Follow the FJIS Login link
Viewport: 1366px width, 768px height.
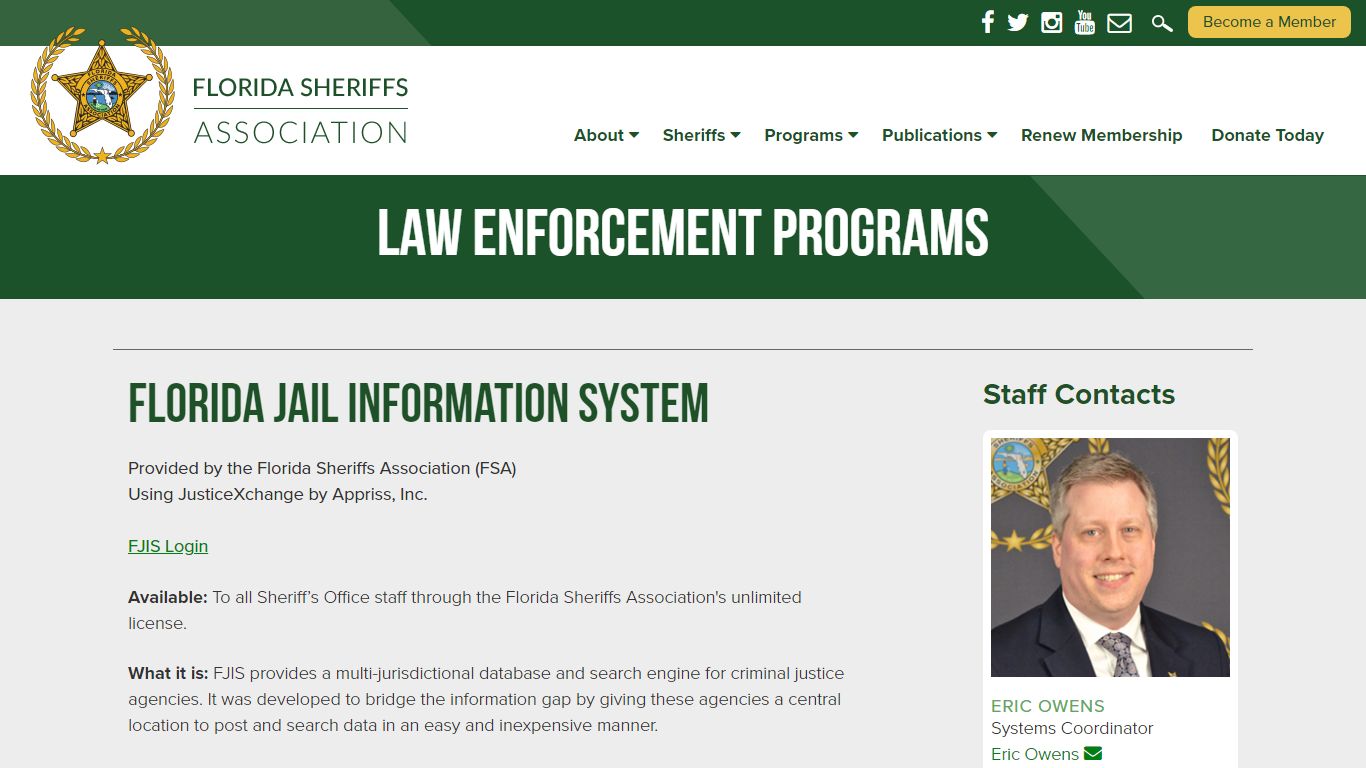point(168,546)
